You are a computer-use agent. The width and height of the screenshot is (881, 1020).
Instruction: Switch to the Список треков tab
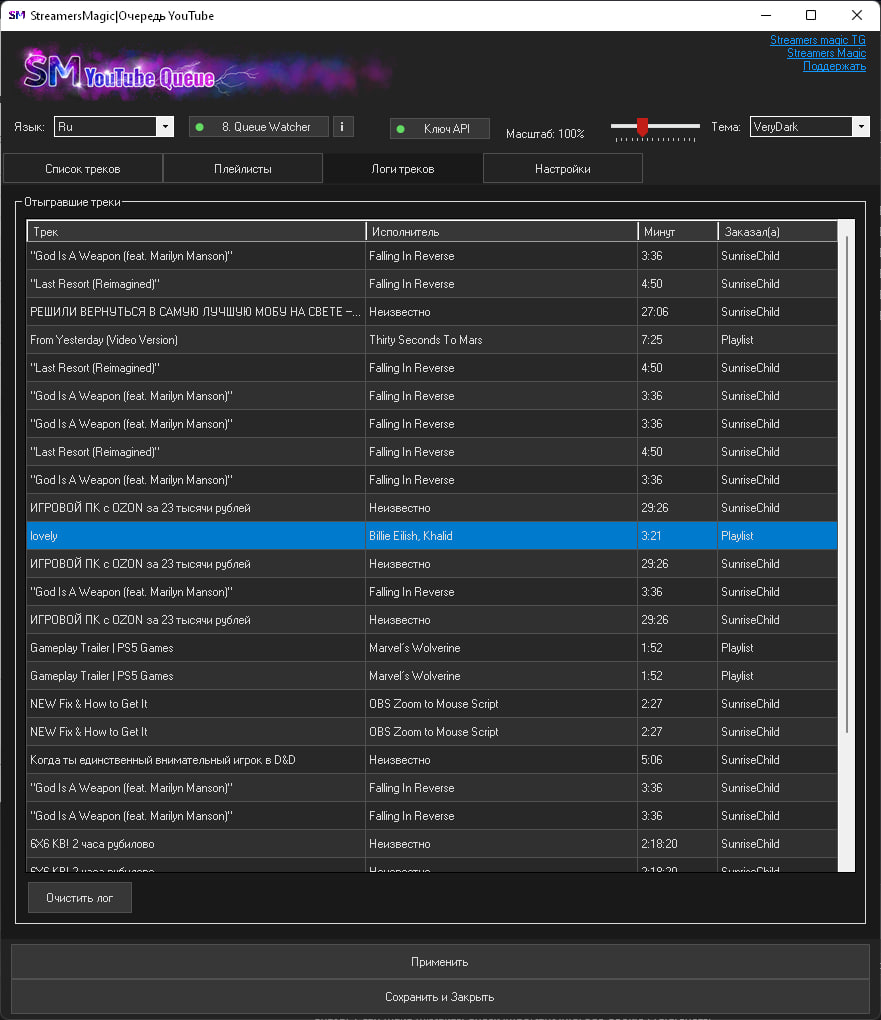[83, 169]
